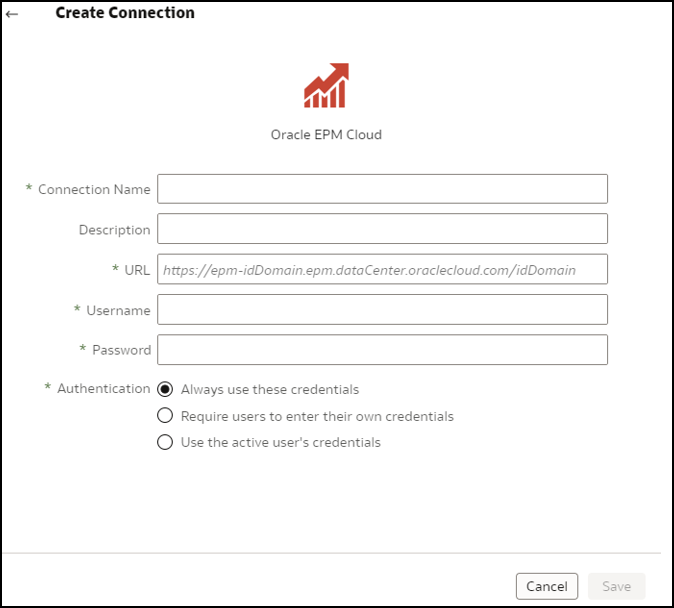Focus the Connection Name text field
Viewport: 674px width, 608px height.
pos(382,189)
